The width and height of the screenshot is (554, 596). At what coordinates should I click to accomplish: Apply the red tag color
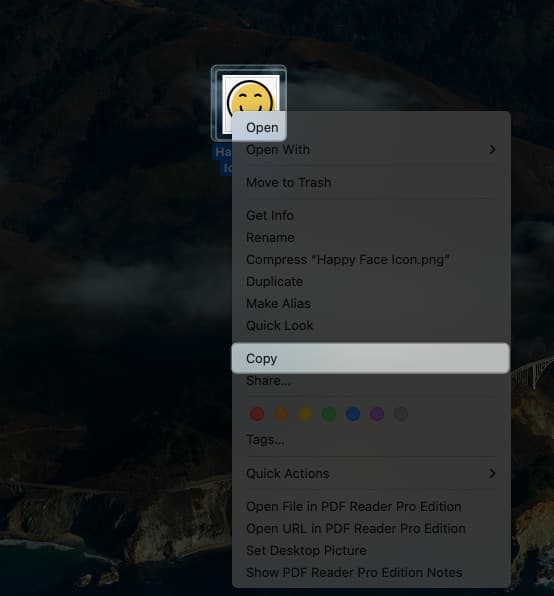(x=257, y=414)
